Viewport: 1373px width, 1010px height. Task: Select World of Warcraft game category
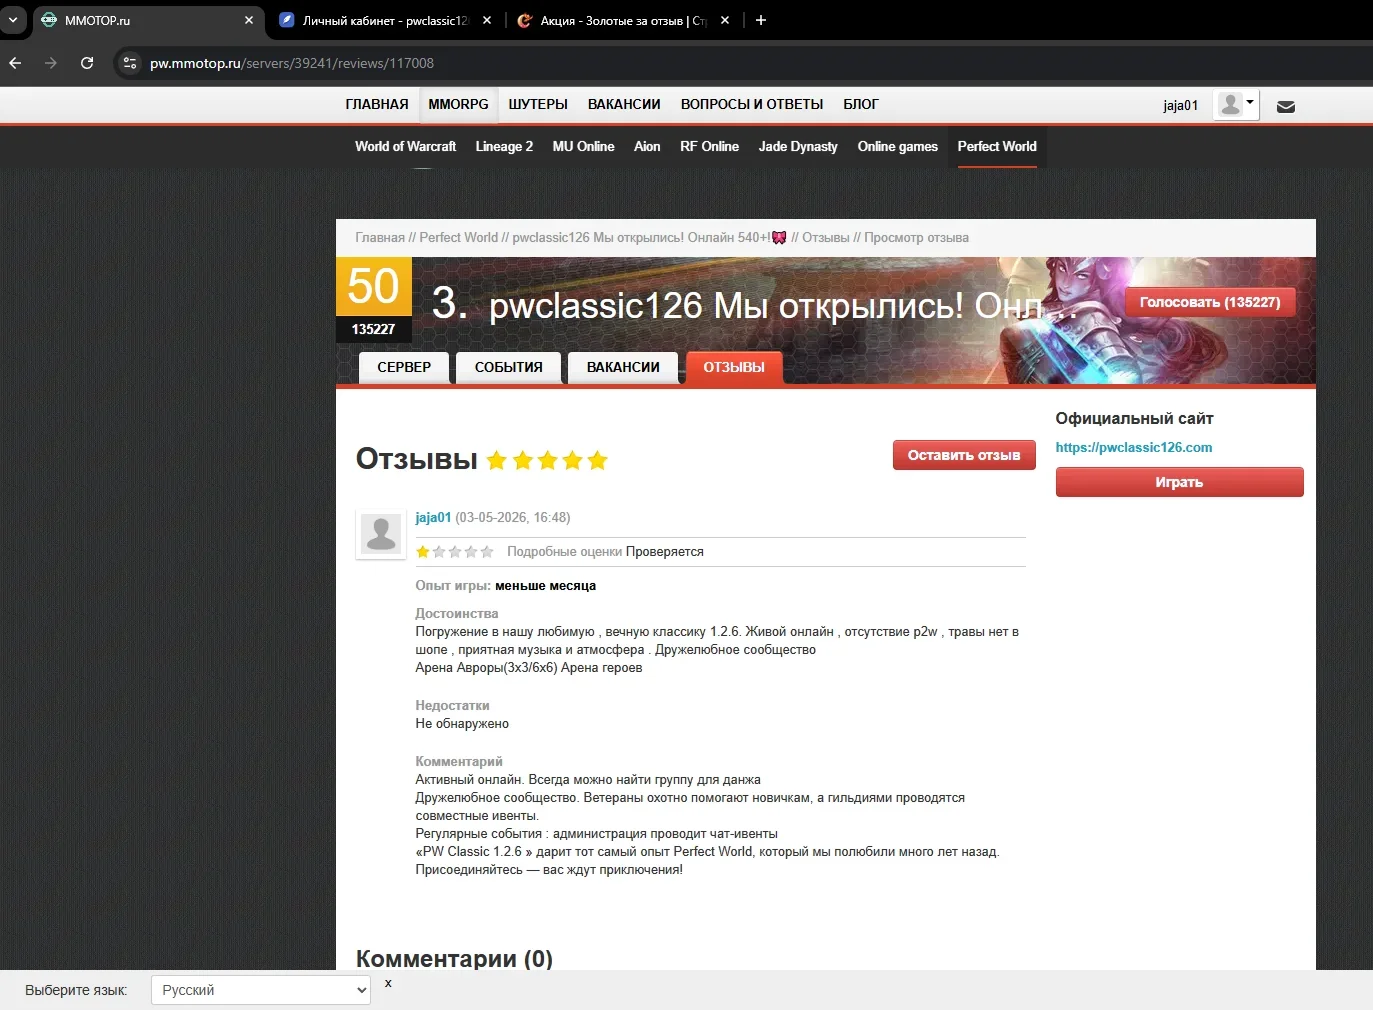point(405,146)
